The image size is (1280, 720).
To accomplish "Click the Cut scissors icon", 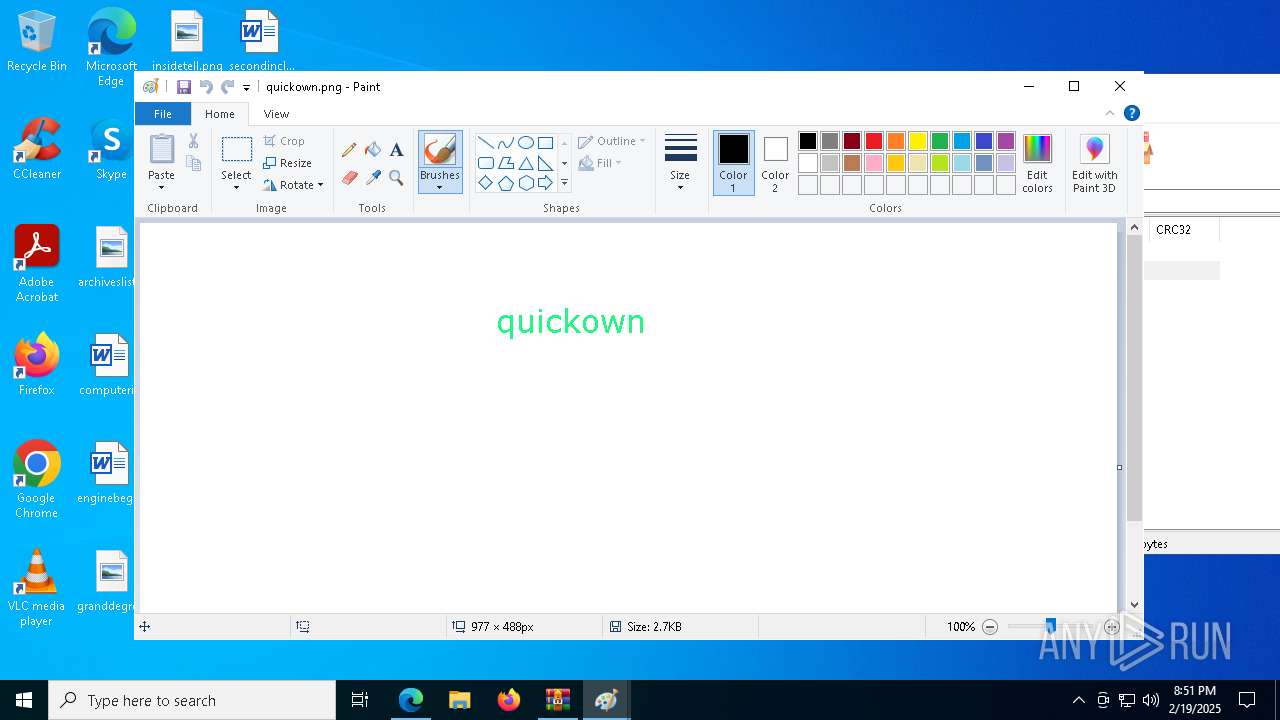I will point(193,142).
